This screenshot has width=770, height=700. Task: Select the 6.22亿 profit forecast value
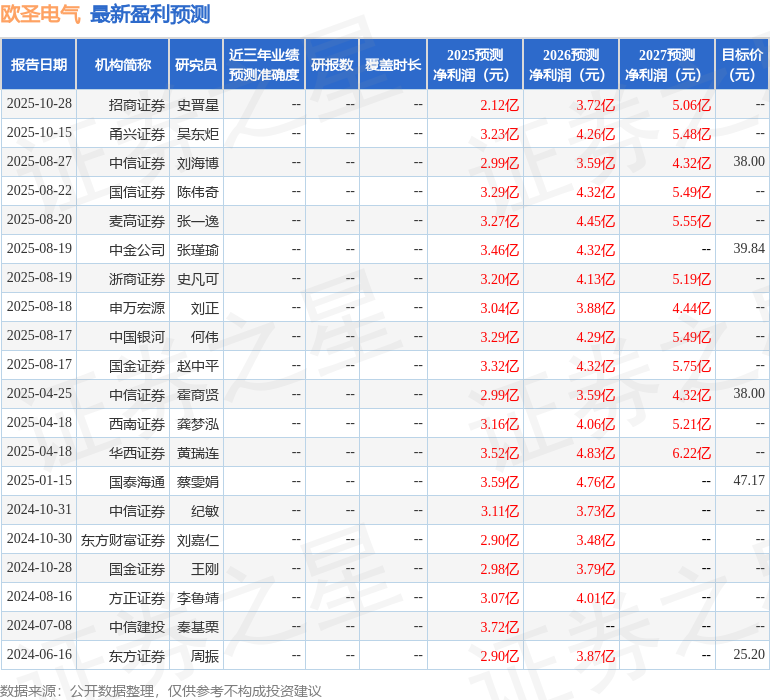point(691,453)
